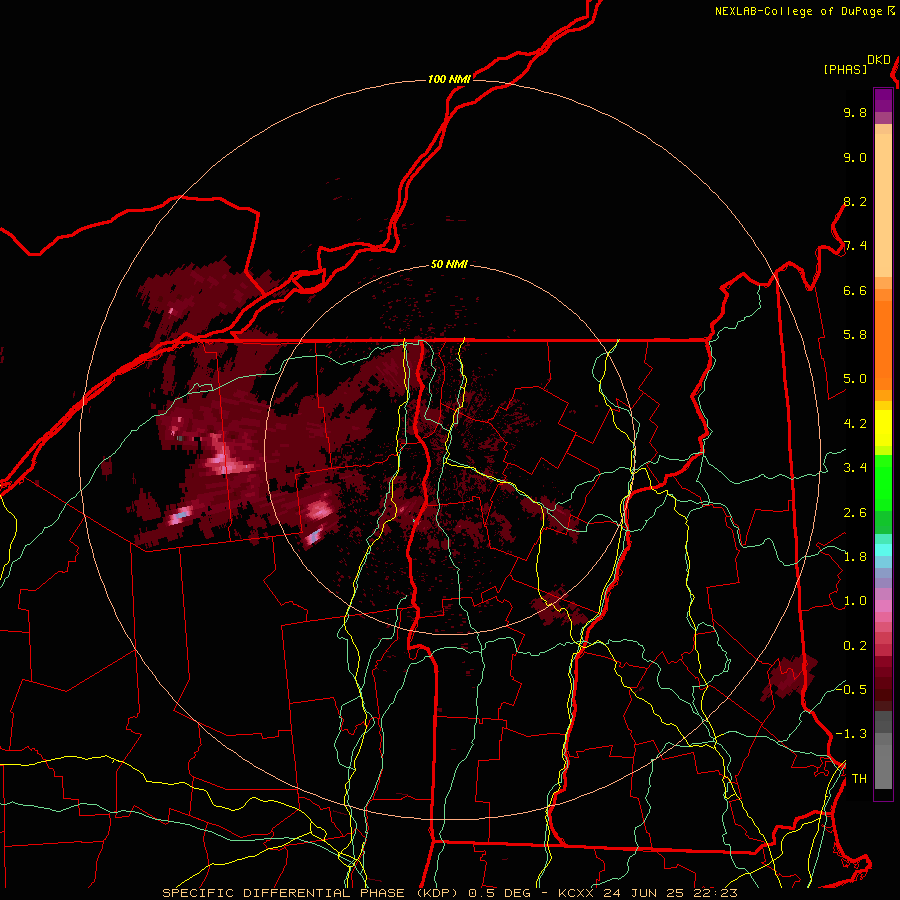Viewport: 900px width, 900px height.
Task: Click the 9.0 legend value
Action: coord(855,157)
